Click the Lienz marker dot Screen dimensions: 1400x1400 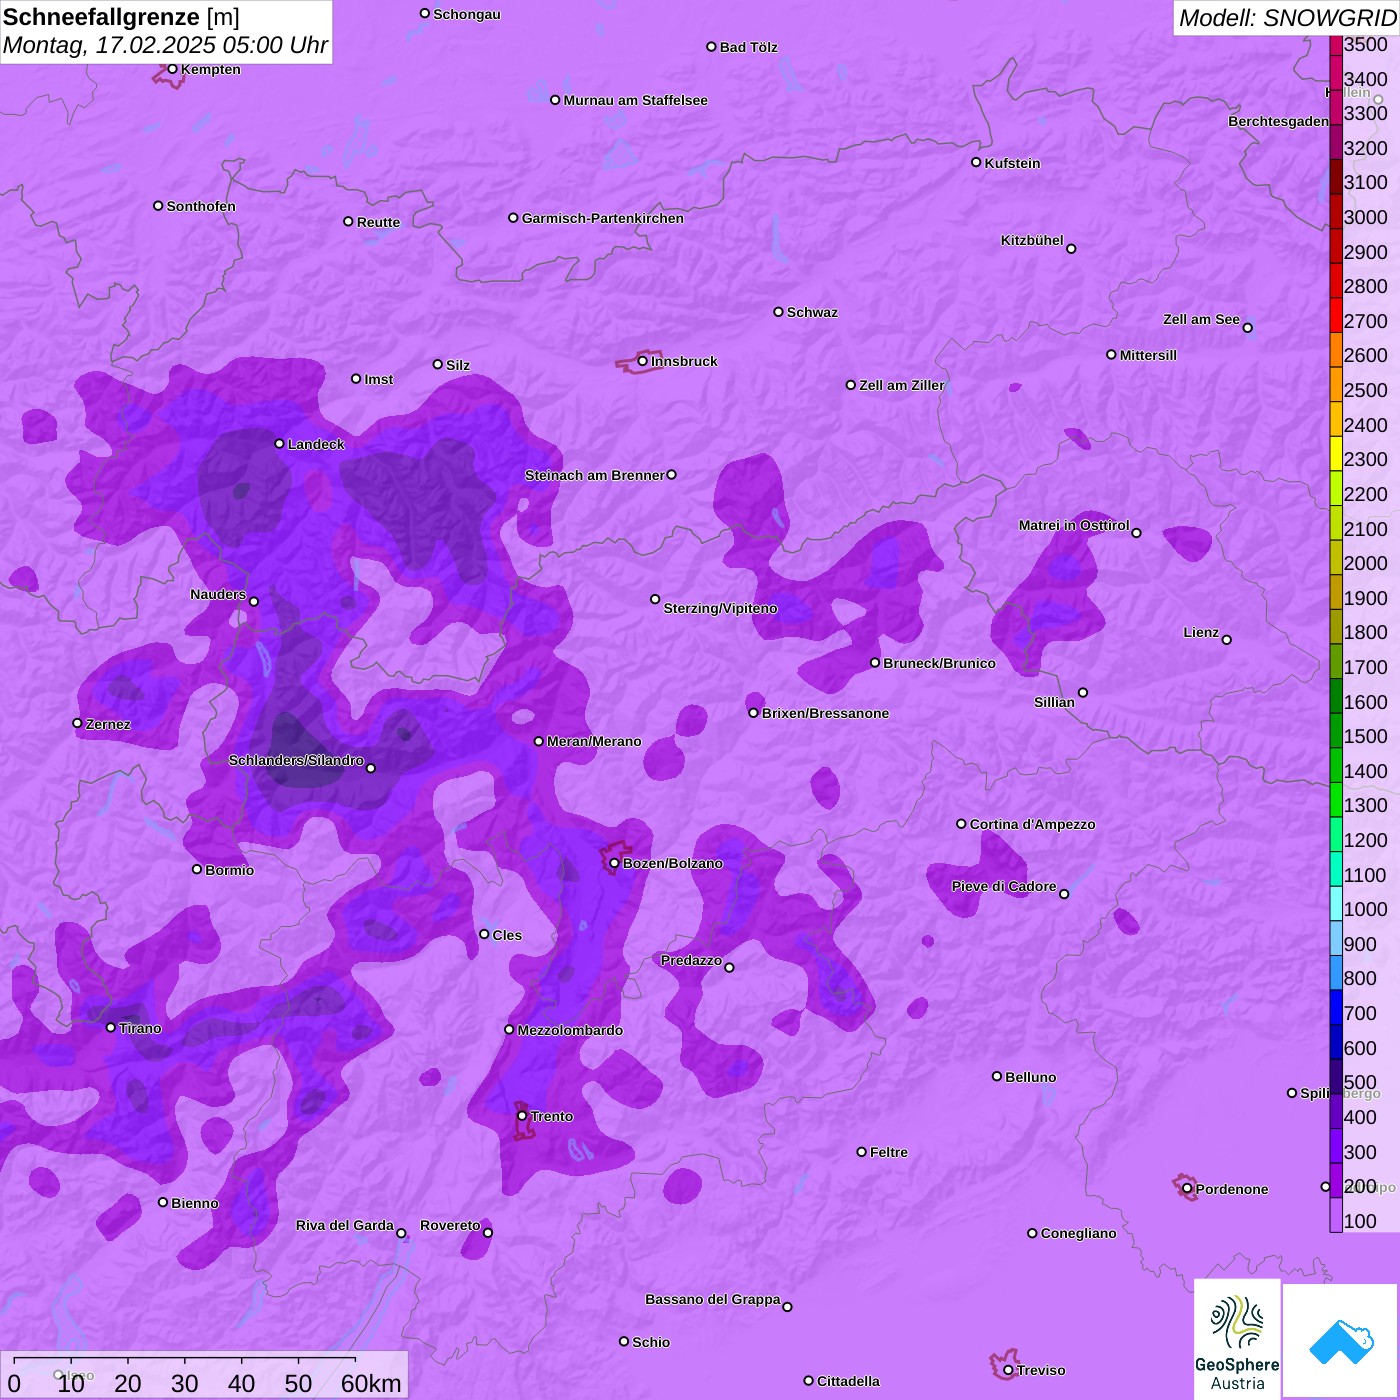(1227, 640)
